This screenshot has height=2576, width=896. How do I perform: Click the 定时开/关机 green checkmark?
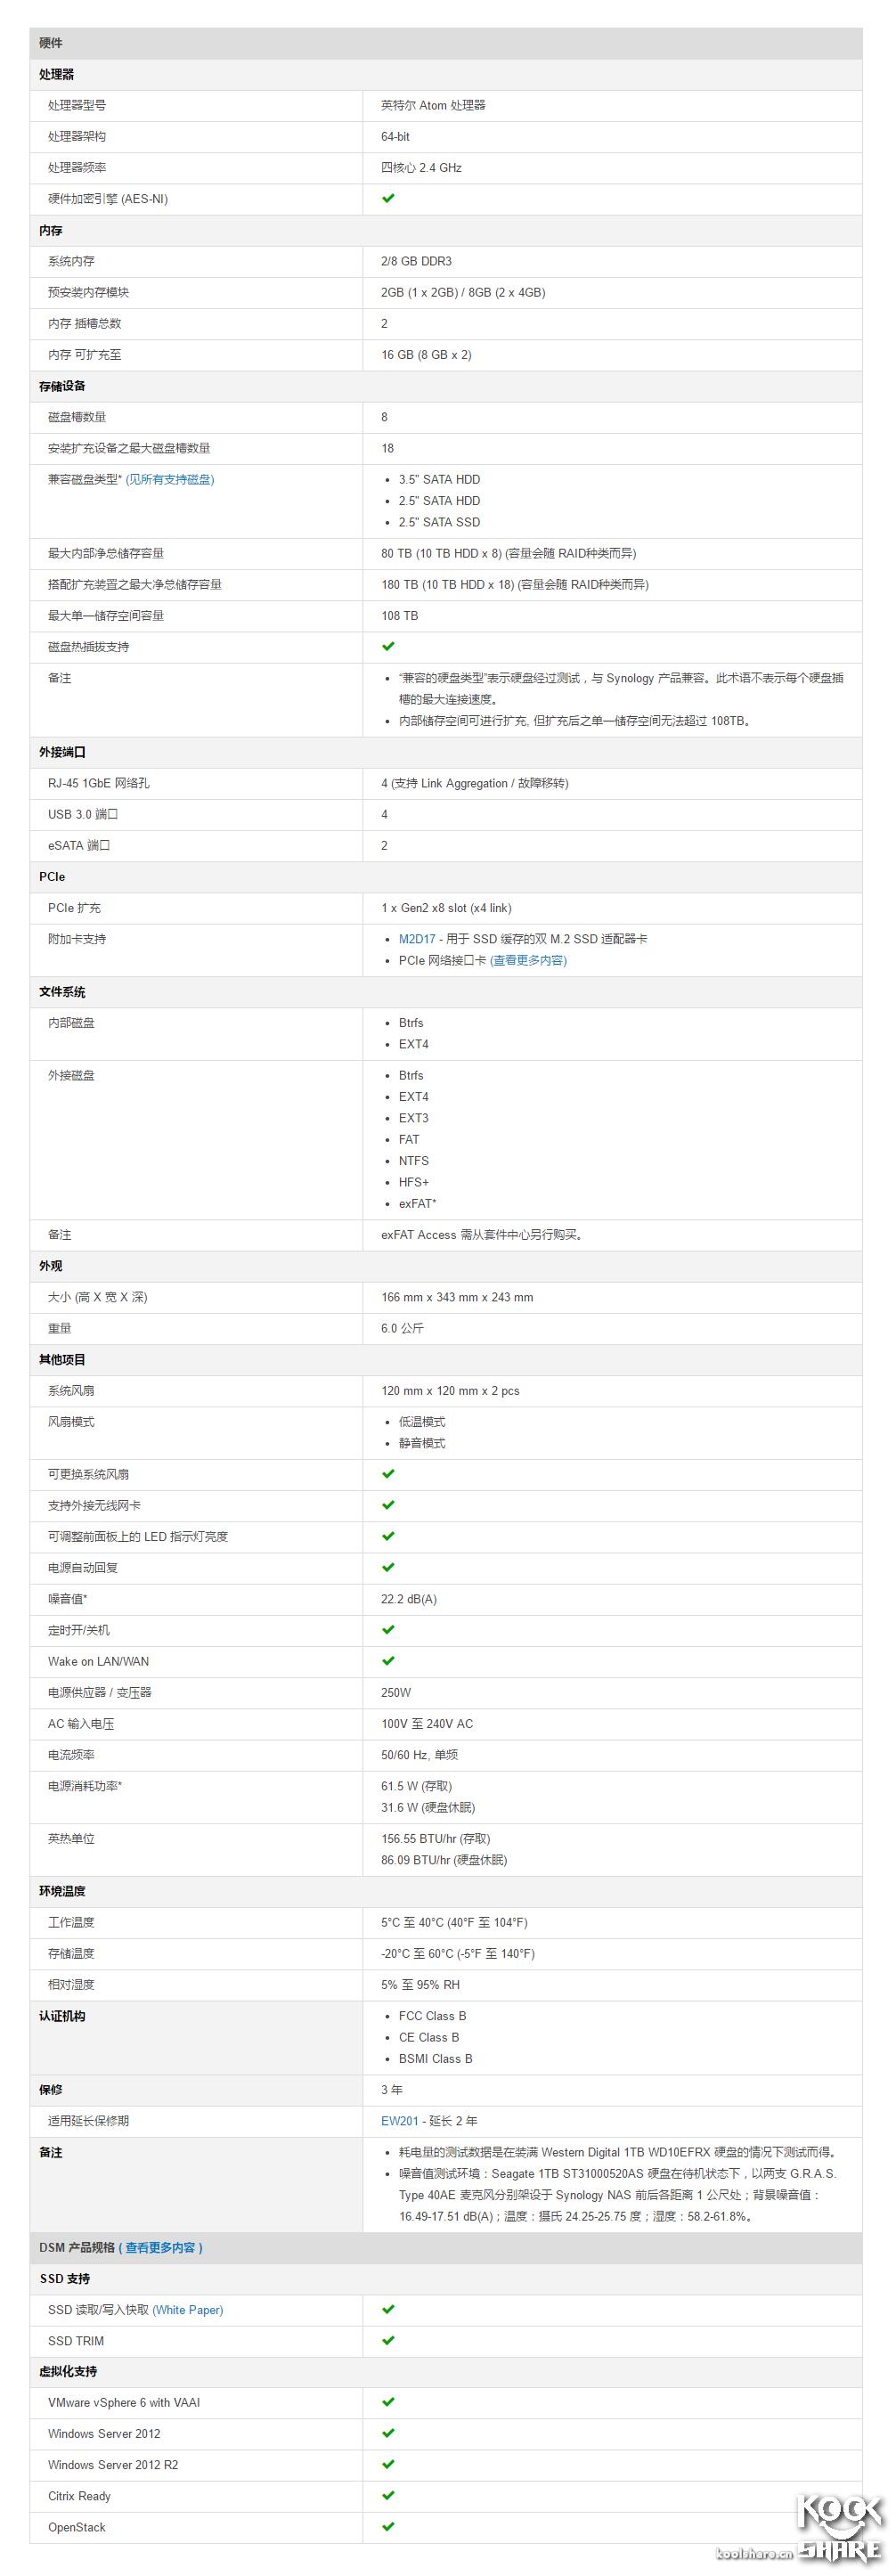tap(388, 1629)
